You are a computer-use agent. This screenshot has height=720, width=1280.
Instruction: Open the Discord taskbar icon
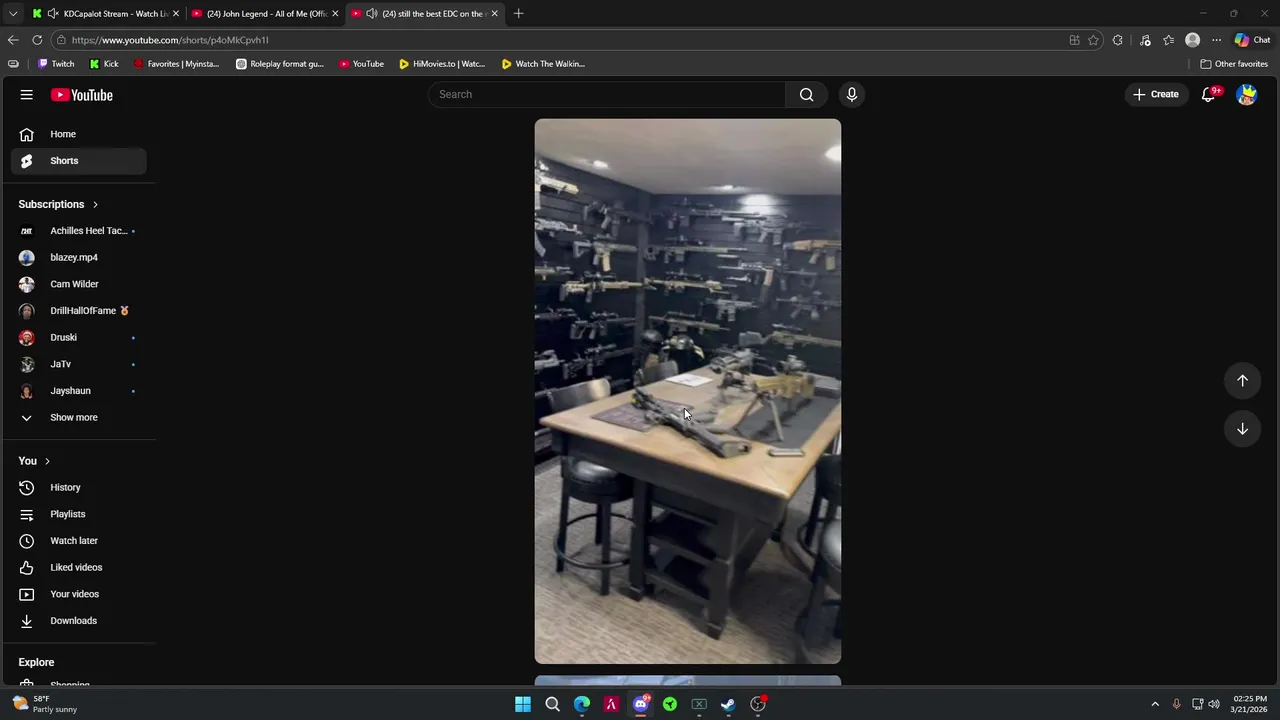[x=641, y=704]
